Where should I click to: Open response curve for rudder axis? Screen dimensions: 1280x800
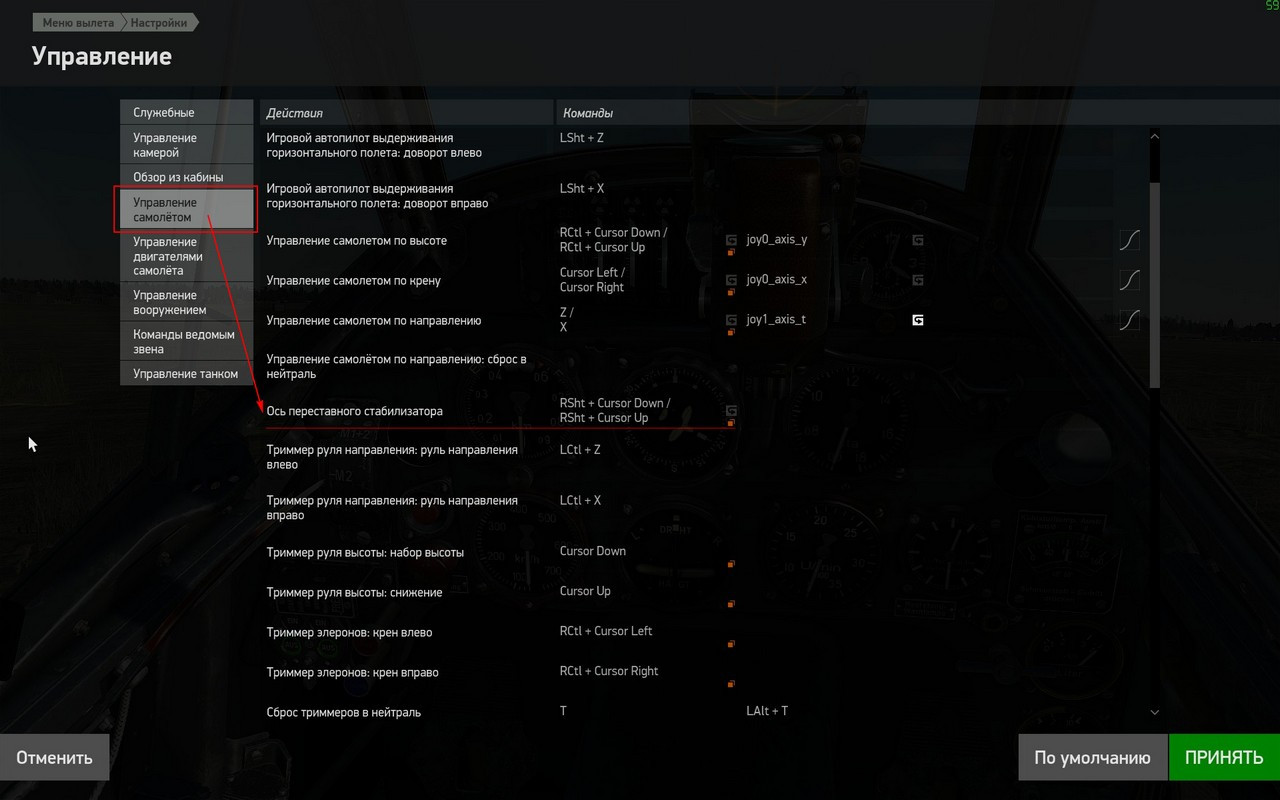[x=1129, y=321]
